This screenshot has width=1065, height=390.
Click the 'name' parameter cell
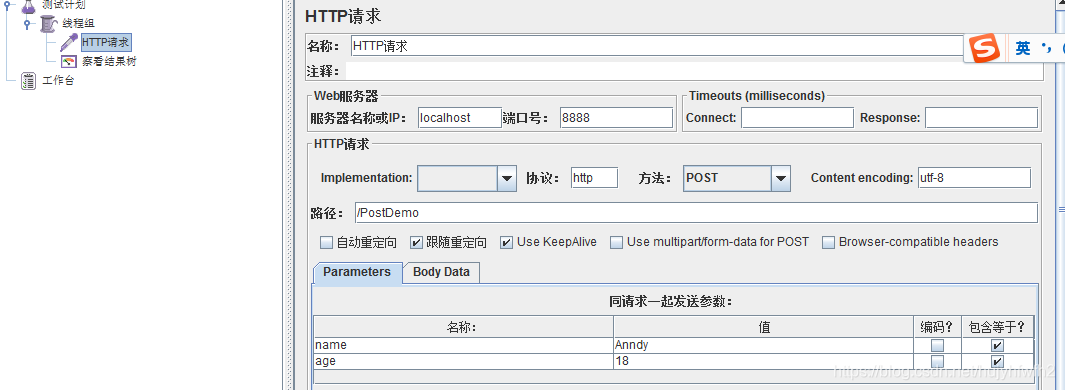[463, 345]
